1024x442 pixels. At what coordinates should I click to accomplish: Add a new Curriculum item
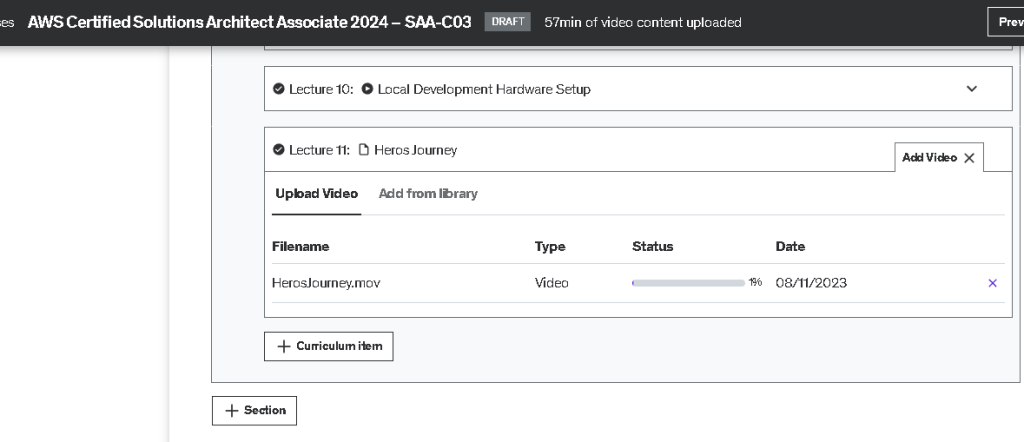point(328,346)
